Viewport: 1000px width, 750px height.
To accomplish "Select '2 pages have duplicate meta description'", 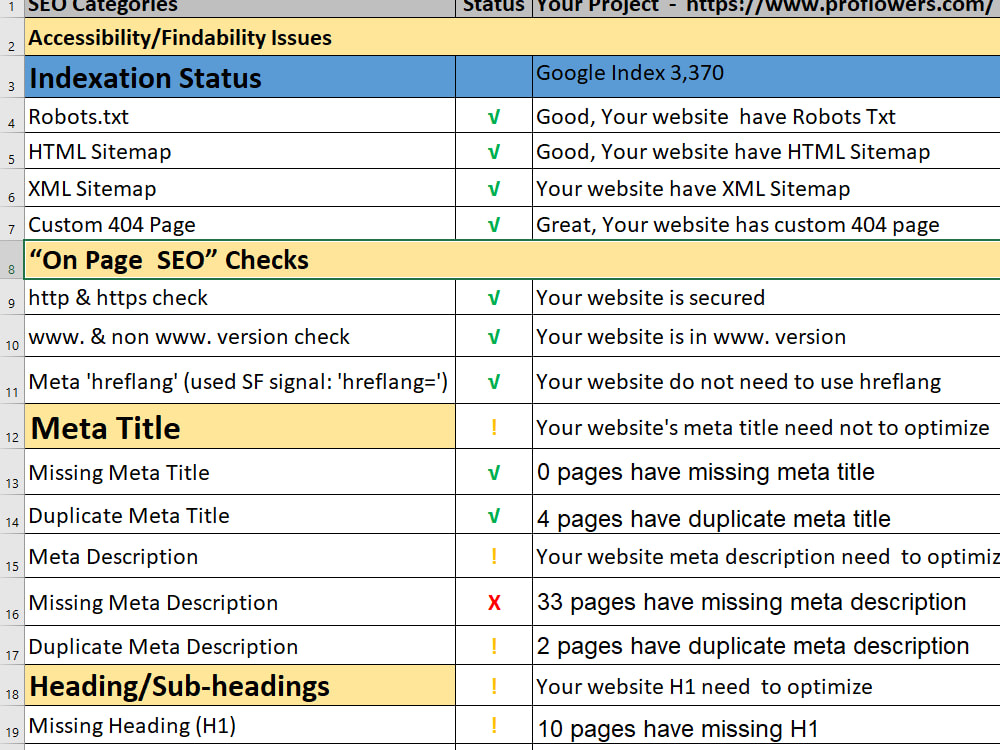I will click(x=766, y=645).
